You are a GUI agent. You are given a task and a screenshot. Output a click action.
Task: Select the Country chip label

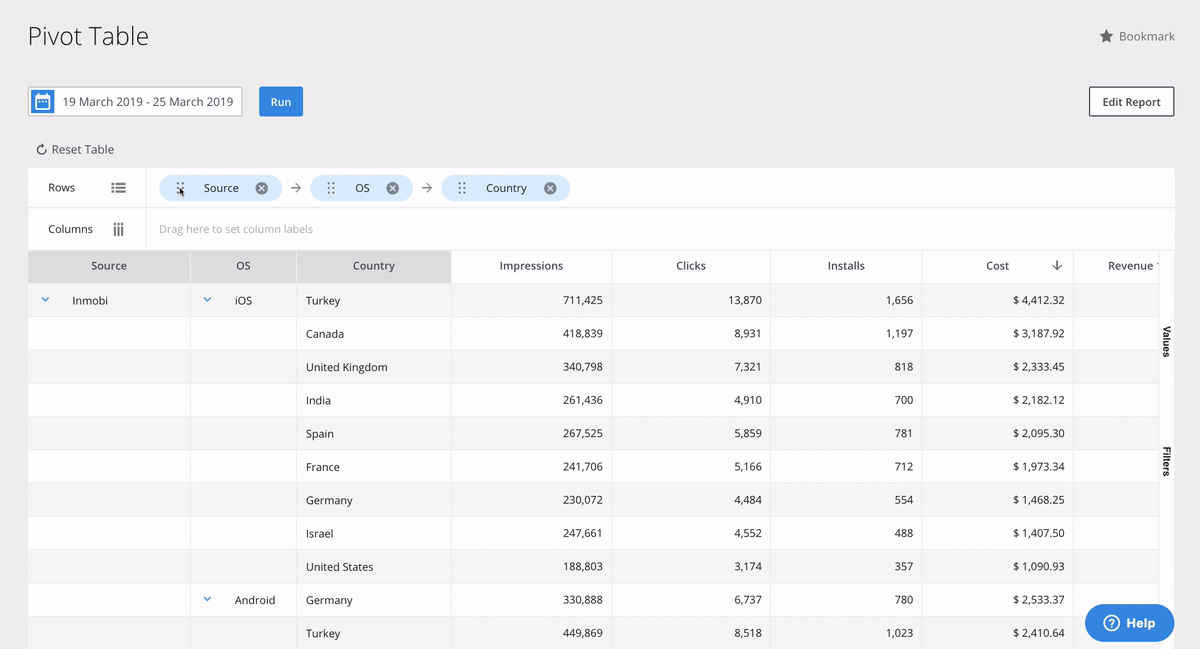pos(506,188)
